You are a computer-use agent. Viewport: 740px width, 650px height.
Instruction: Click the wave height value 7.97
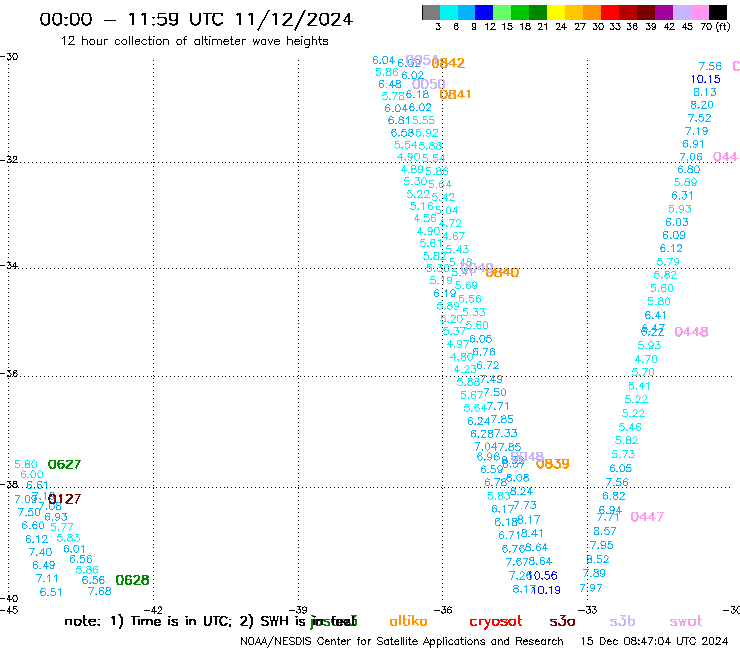point(591,588)
